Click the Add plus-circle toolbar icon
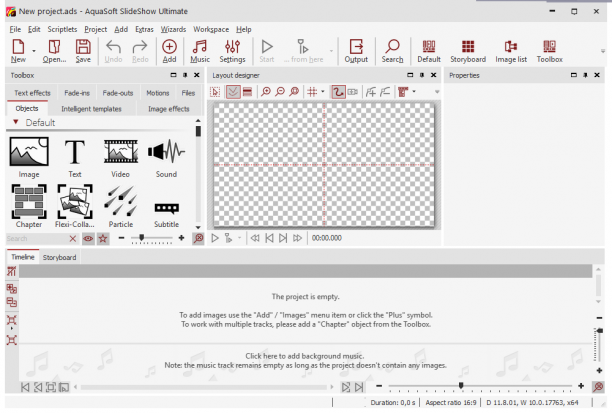The image size is (612, 413). click(169, 51)
